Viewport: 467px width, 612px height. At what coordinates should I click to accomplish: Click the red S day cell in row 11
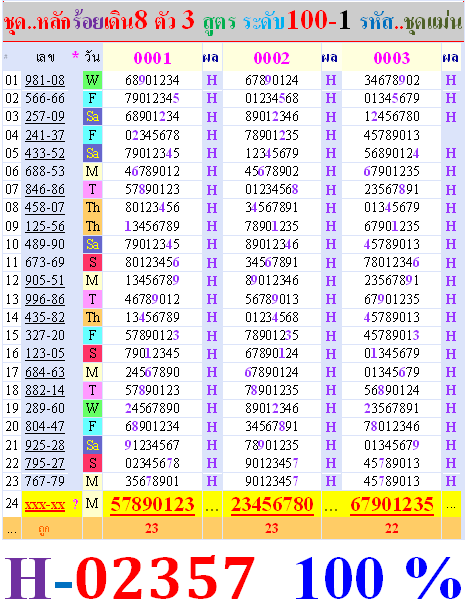[x=92, y=262]
